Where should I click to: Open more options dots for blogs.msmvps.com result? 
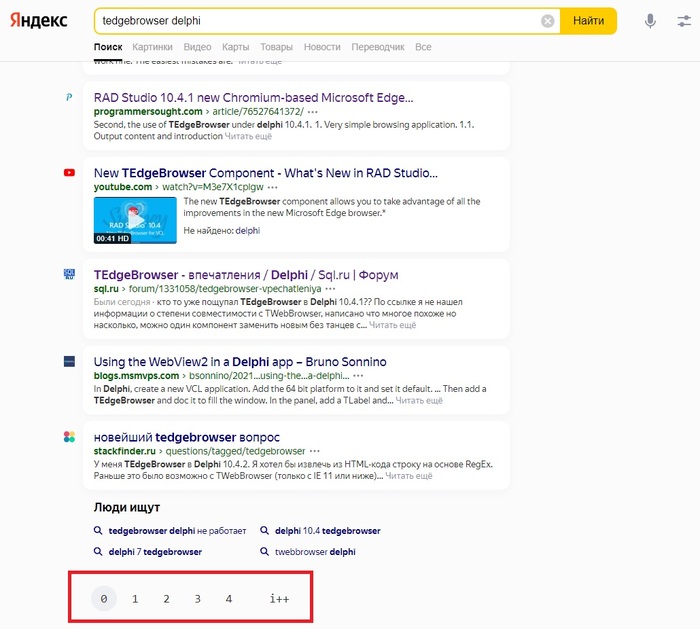pyautogui.click(x=358, y=376)
